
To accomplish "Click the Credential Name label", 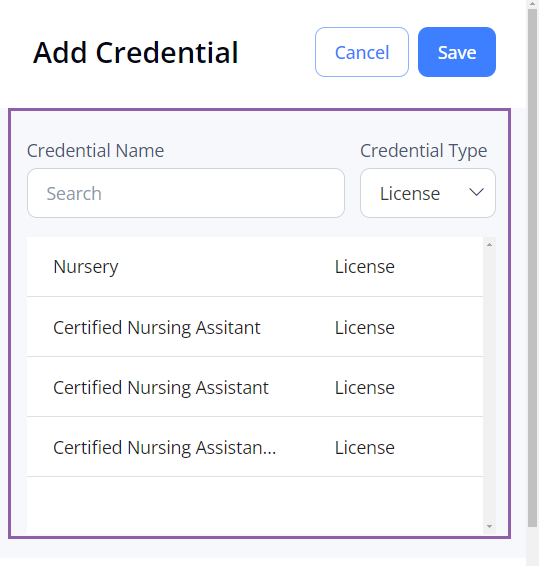I will (95, 151).
